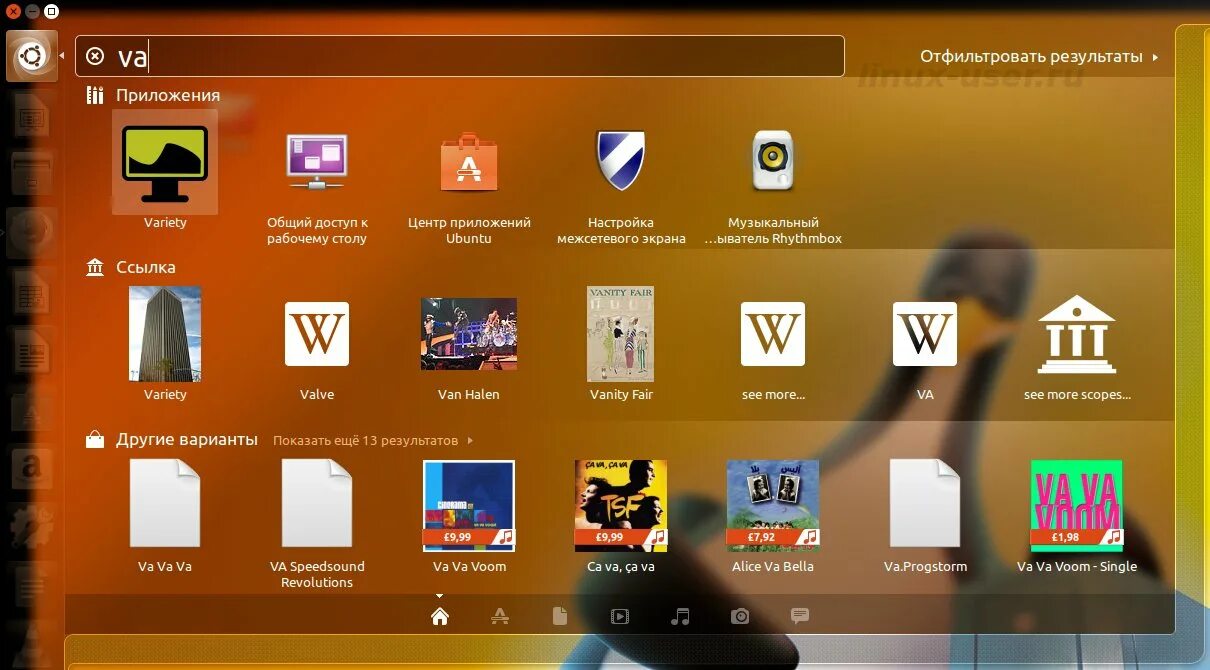Click the Ubuntu Dash home button
The height and width of the screenshot is (670, 1210).
tap(32, 56)
